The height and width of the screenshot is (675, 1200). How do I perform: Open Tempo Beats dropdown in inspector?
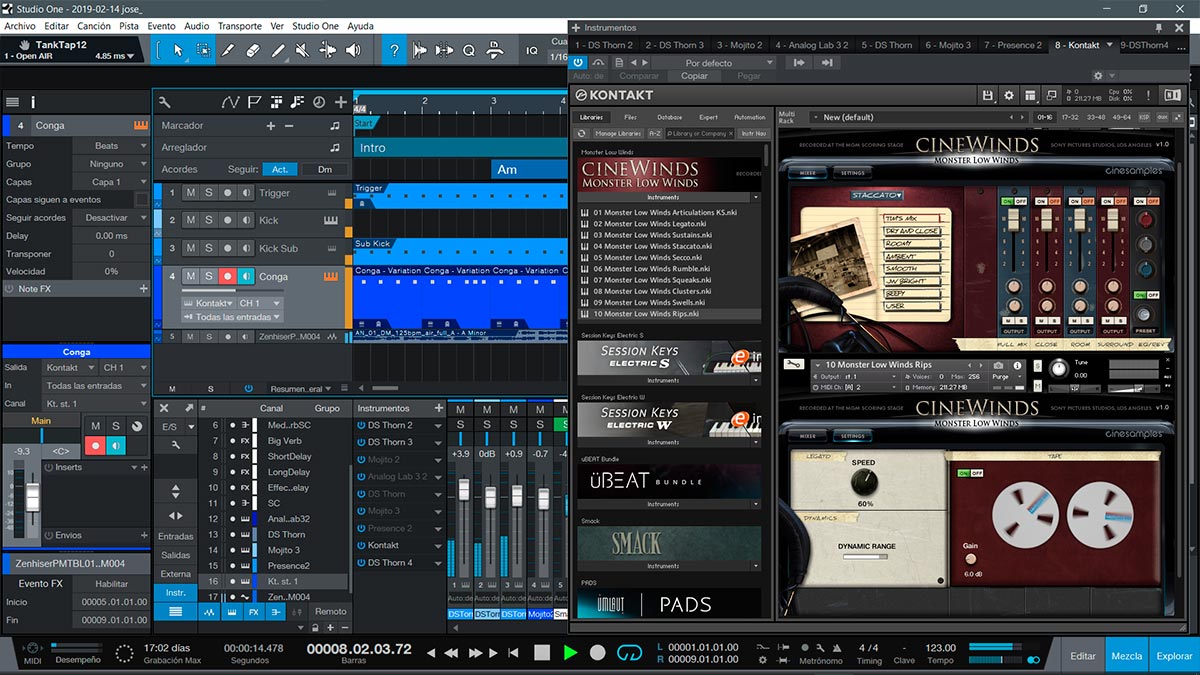(110, 146)
